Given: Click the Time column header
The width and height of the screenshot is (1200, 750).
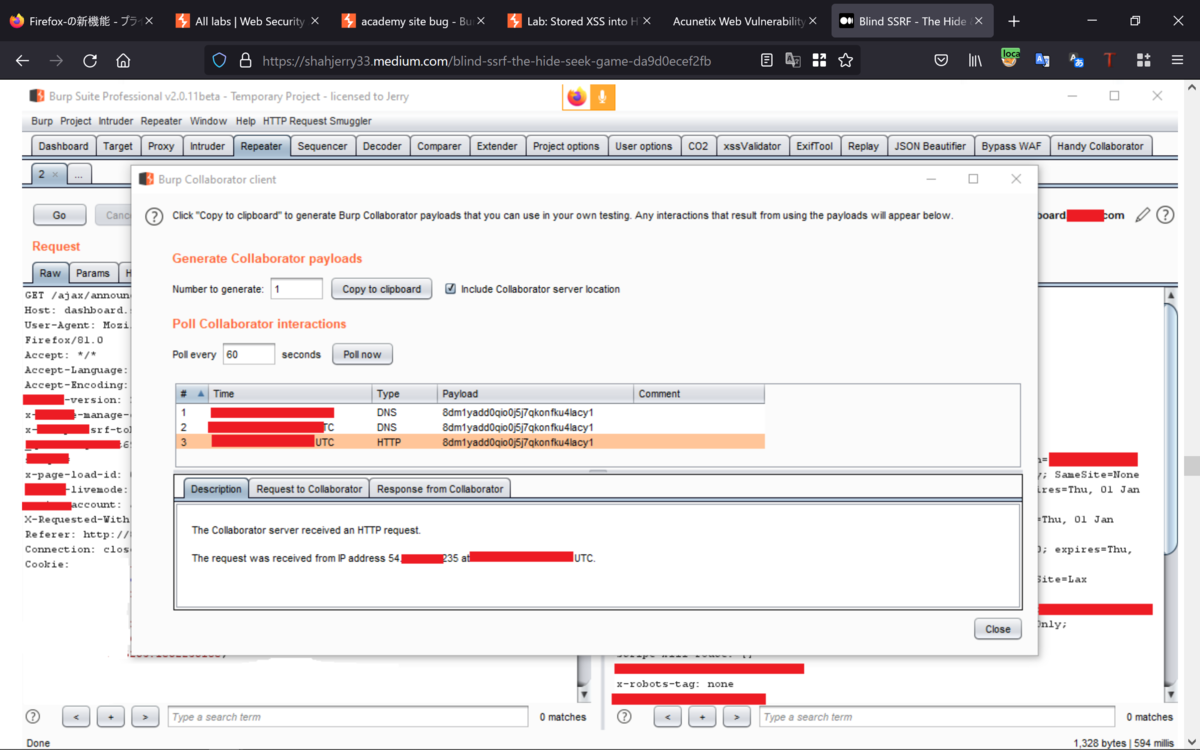Looking at the screenshot, I should [290, 394].
